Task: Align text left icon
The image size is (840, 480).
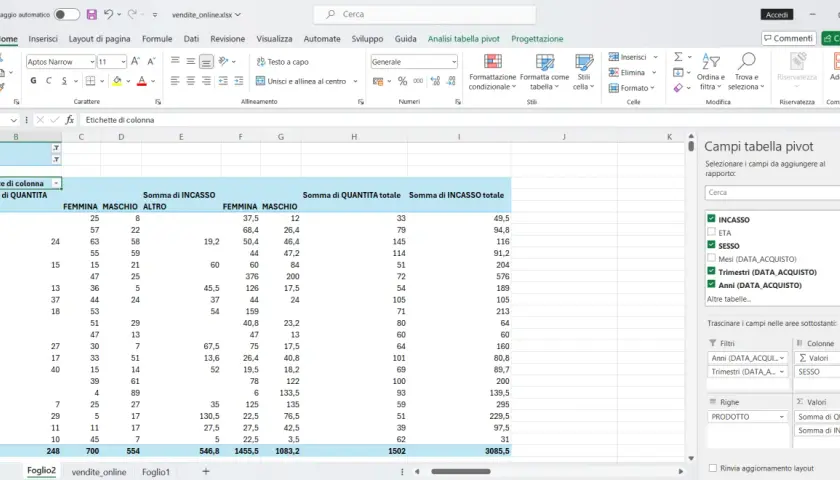Action: tap(175, 81)
